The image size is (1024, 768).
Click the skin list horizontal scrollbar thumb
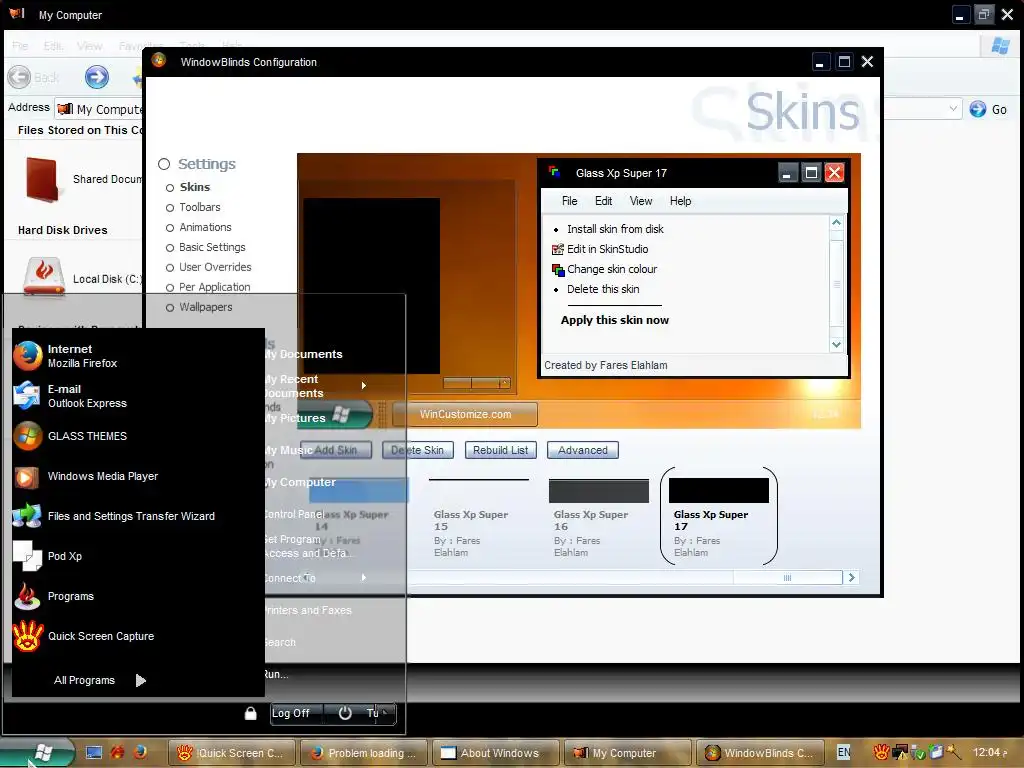click(788, 577)
